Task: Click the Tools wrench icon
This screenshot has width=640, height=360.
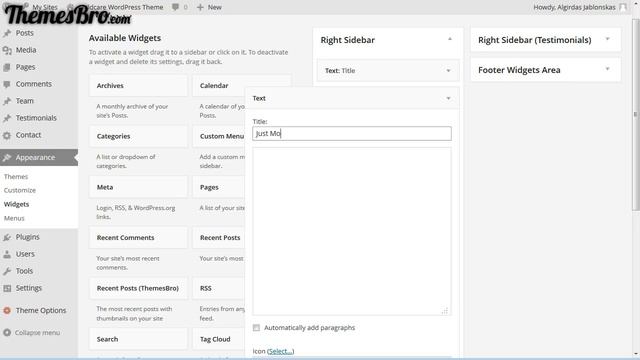Action: tap(7, 271)
